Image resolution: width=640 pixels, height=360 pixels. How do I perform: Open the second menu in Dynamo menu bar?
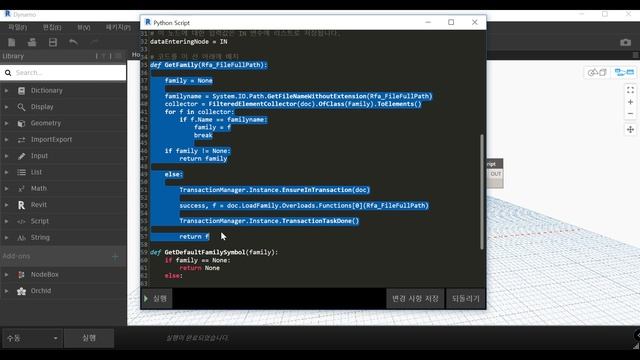pos(52,27)
